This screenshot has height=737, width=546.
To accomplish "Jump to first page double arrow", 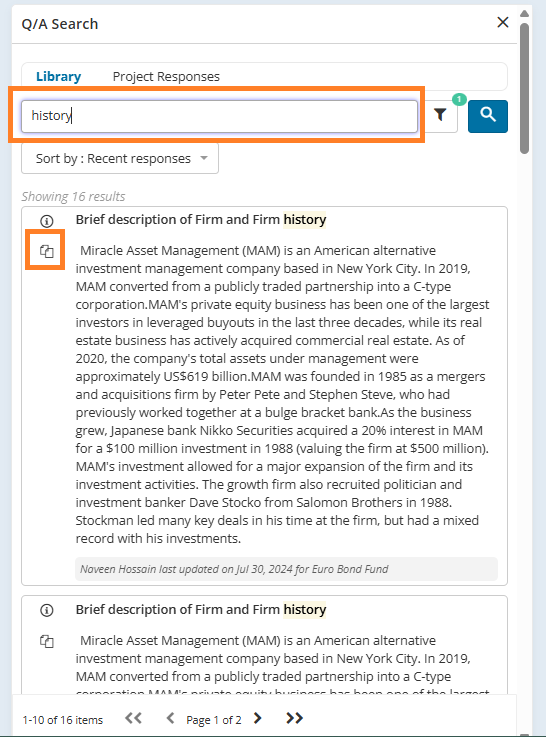I will point(133,718).
